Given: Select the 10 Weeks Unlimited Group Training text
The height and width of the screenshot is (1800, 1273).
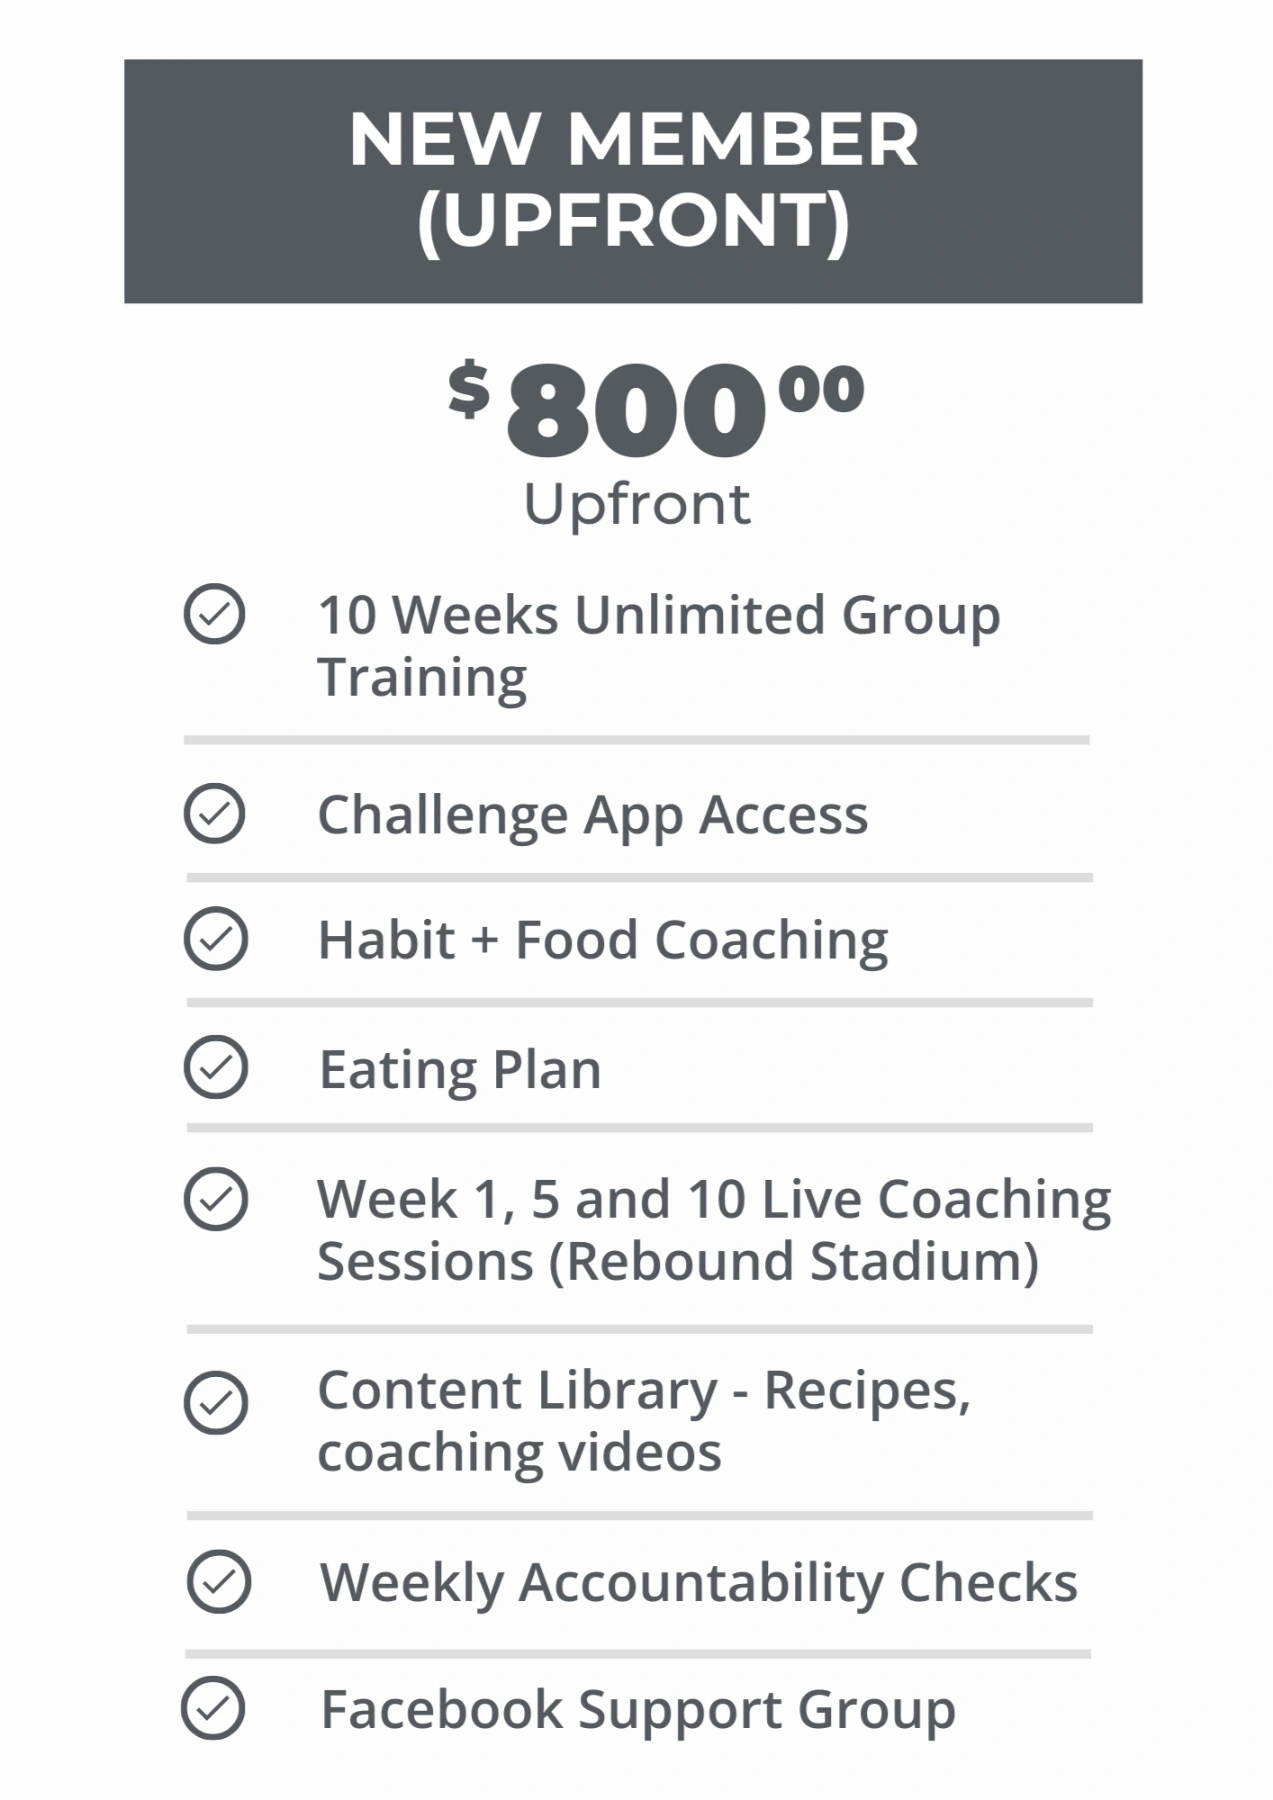Looking at the screenshot, I should pos(658,645).
